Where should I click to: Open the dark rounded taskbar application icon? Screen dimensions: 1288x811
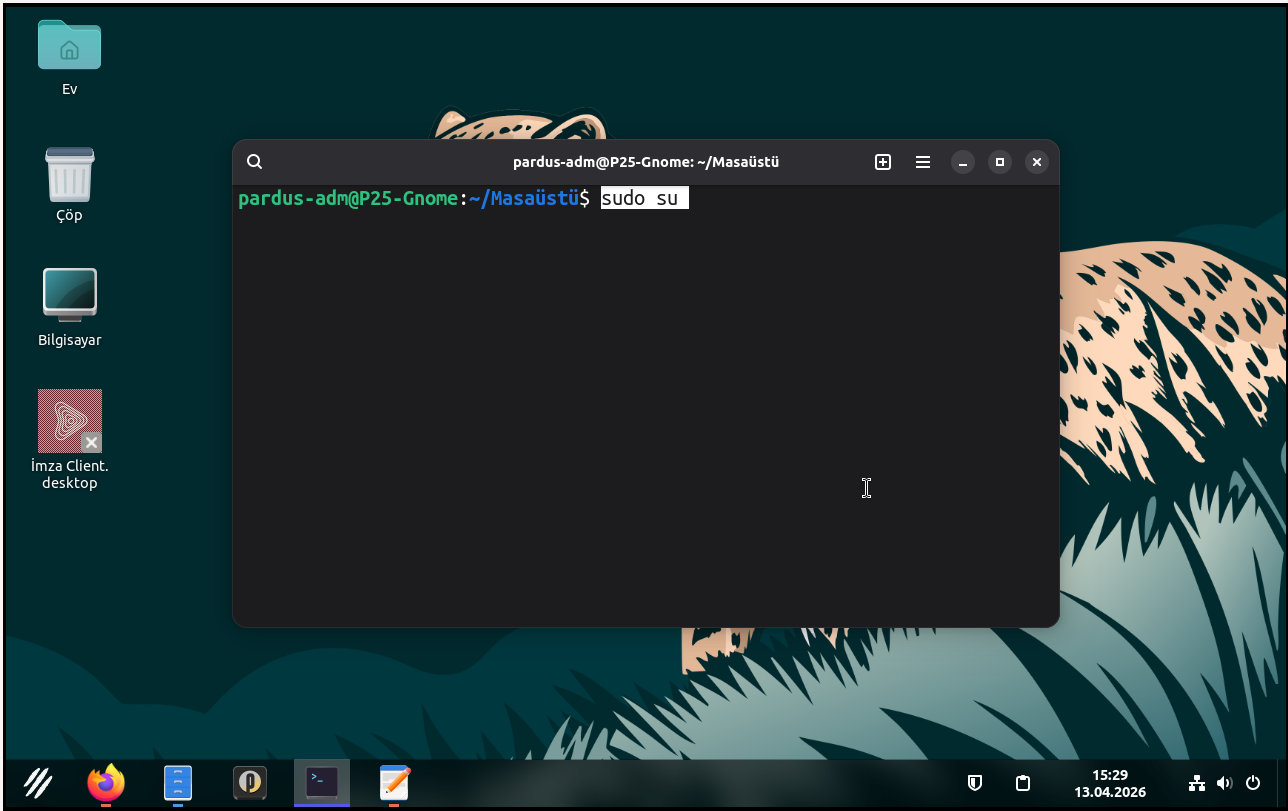[x=250, y=783]
